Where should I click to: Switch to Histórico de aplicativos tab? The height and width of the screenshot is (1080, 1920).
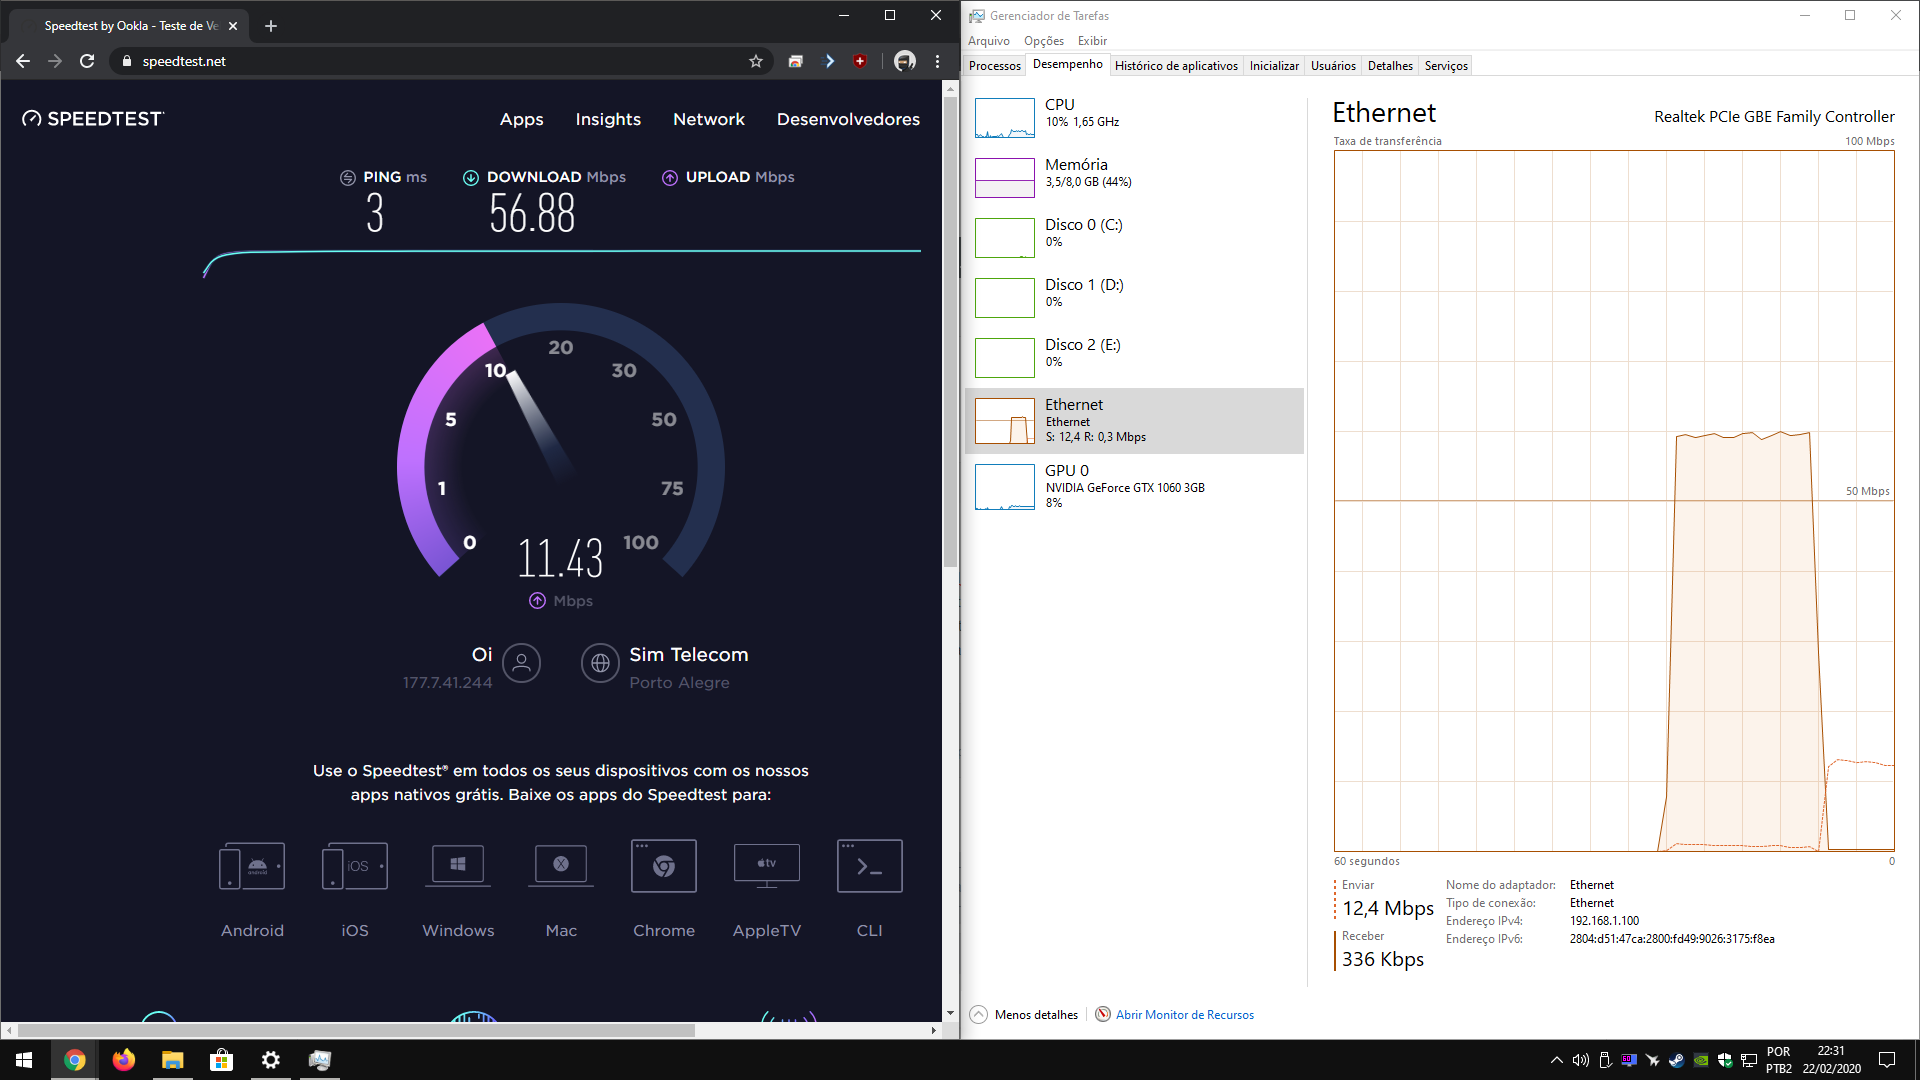(x=1176, y=66)
